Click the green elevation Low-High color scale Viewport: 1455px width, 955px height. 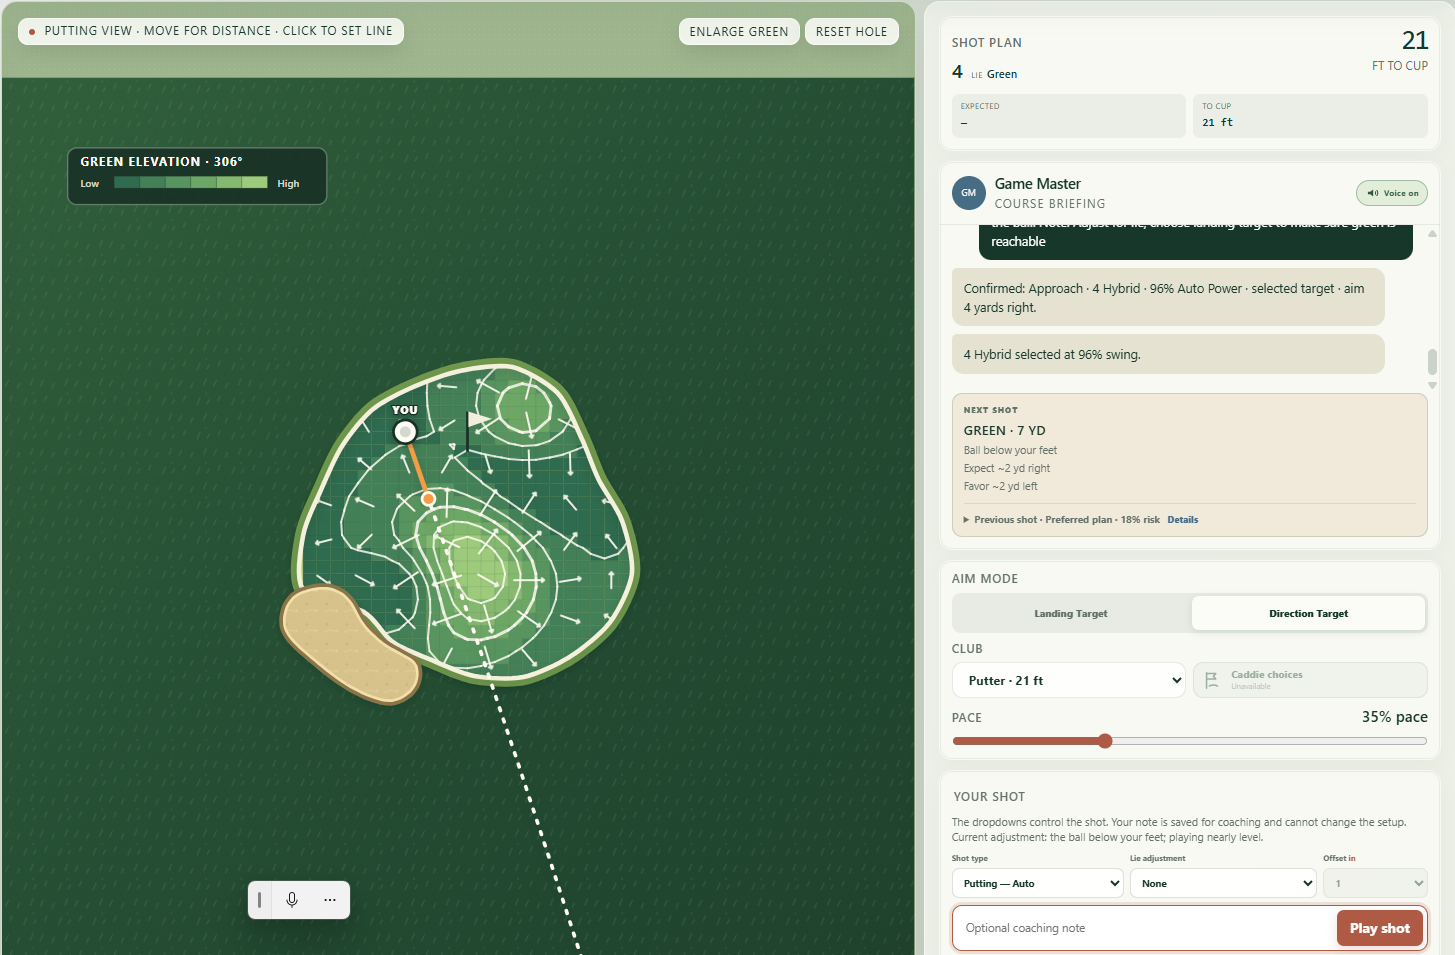[191, 183]
